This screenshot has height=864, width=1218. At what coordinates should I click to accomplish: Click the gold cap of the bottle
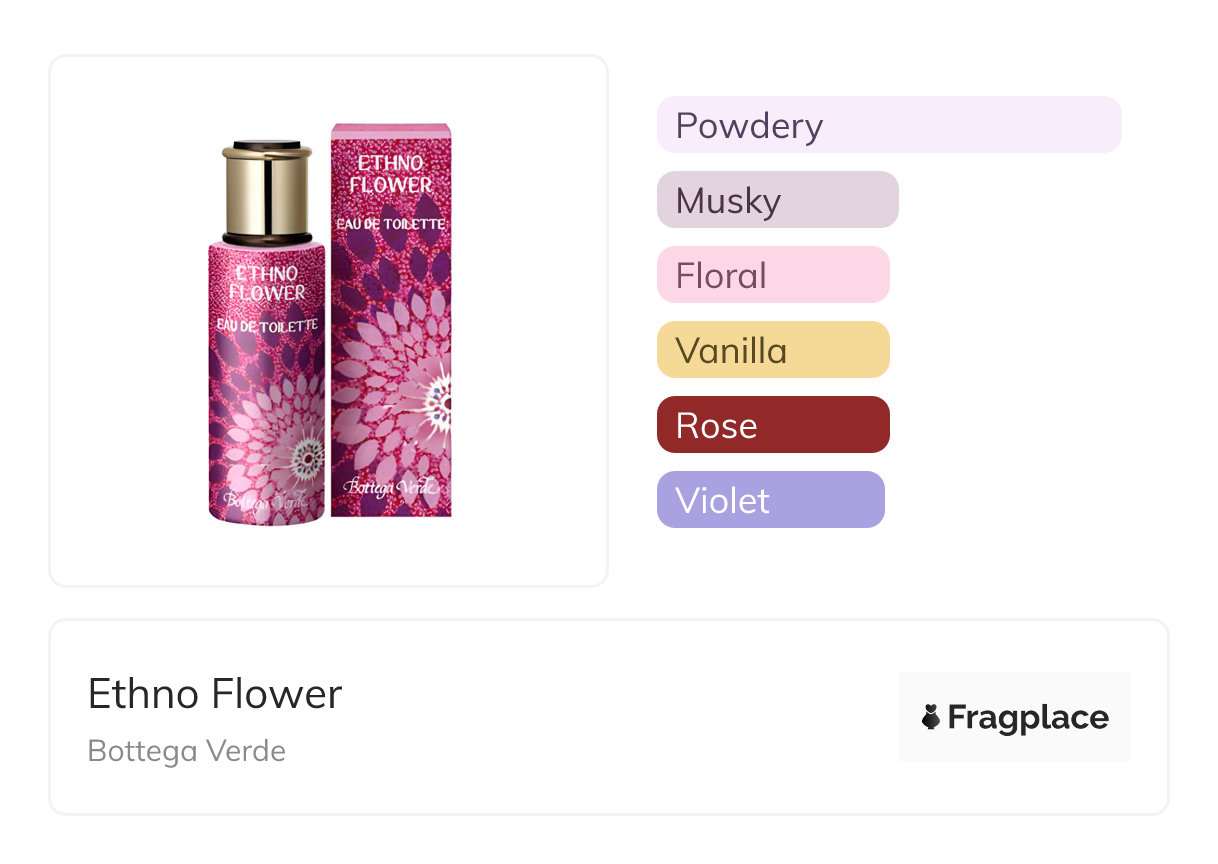click(267, 192)
